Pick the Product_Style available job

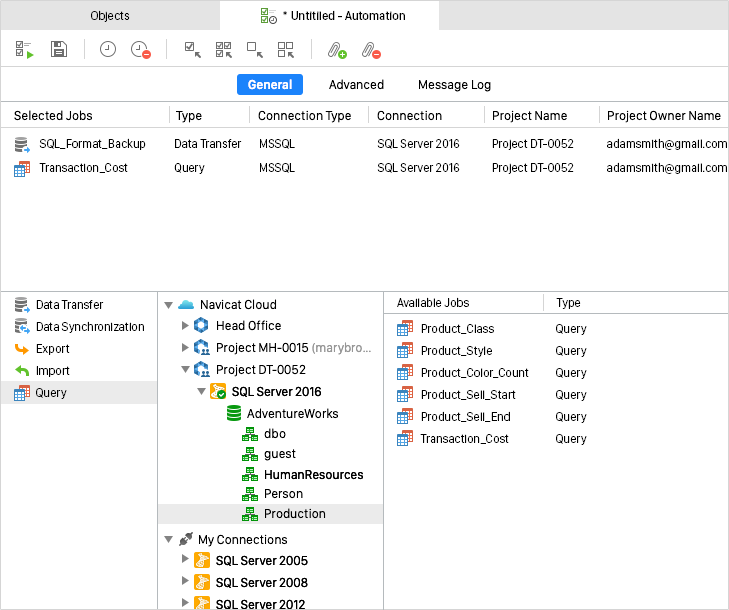(x=556, y=351)
